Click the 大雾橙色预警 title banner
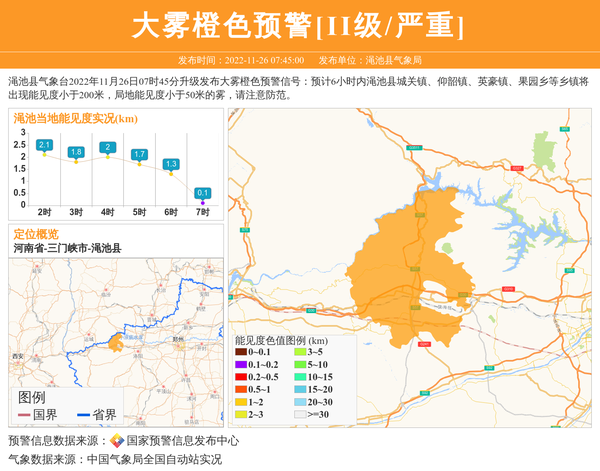The height and width of the screenshot is (471, 600). [x=300, y=24]
